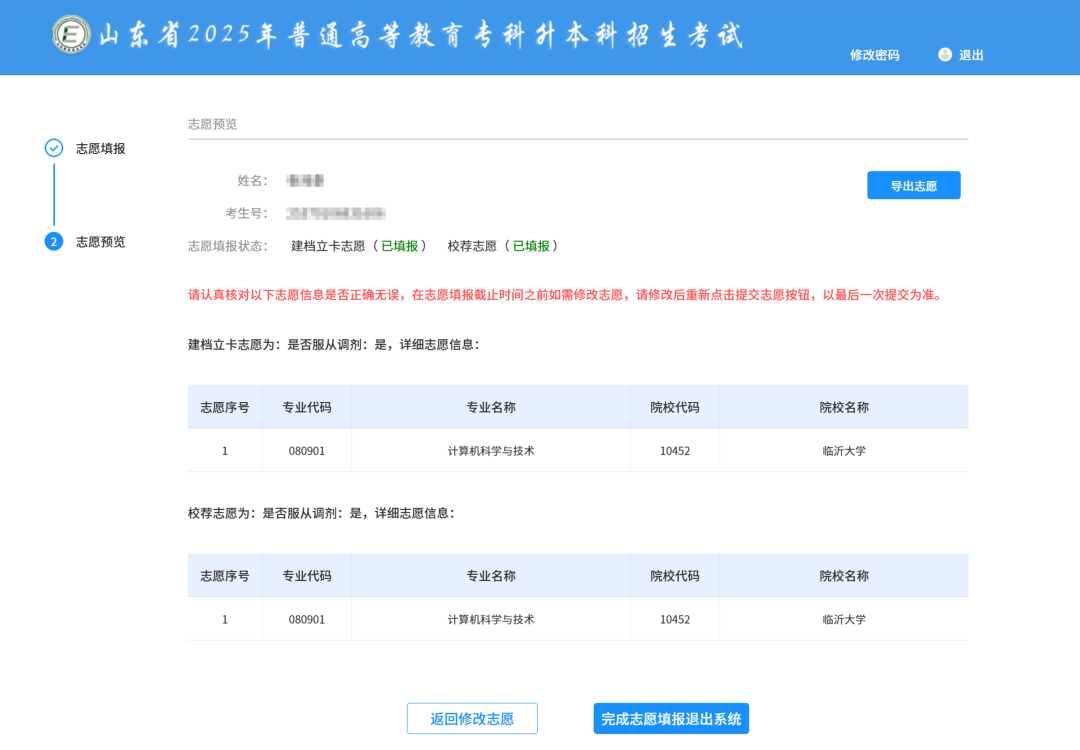Select the 计算机科学与技术 entry in first table
This screenshot has width=1080, height=750.
pyautogui.click(x=489, y=450)
